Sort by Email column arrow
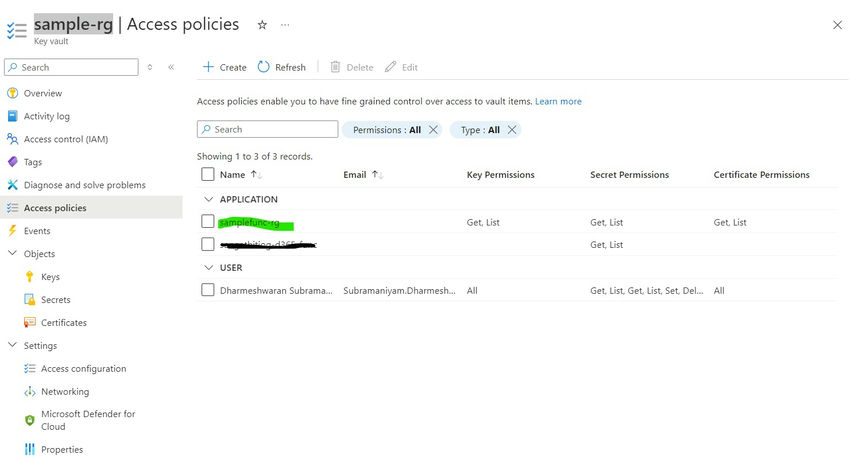 coord(377,175)
